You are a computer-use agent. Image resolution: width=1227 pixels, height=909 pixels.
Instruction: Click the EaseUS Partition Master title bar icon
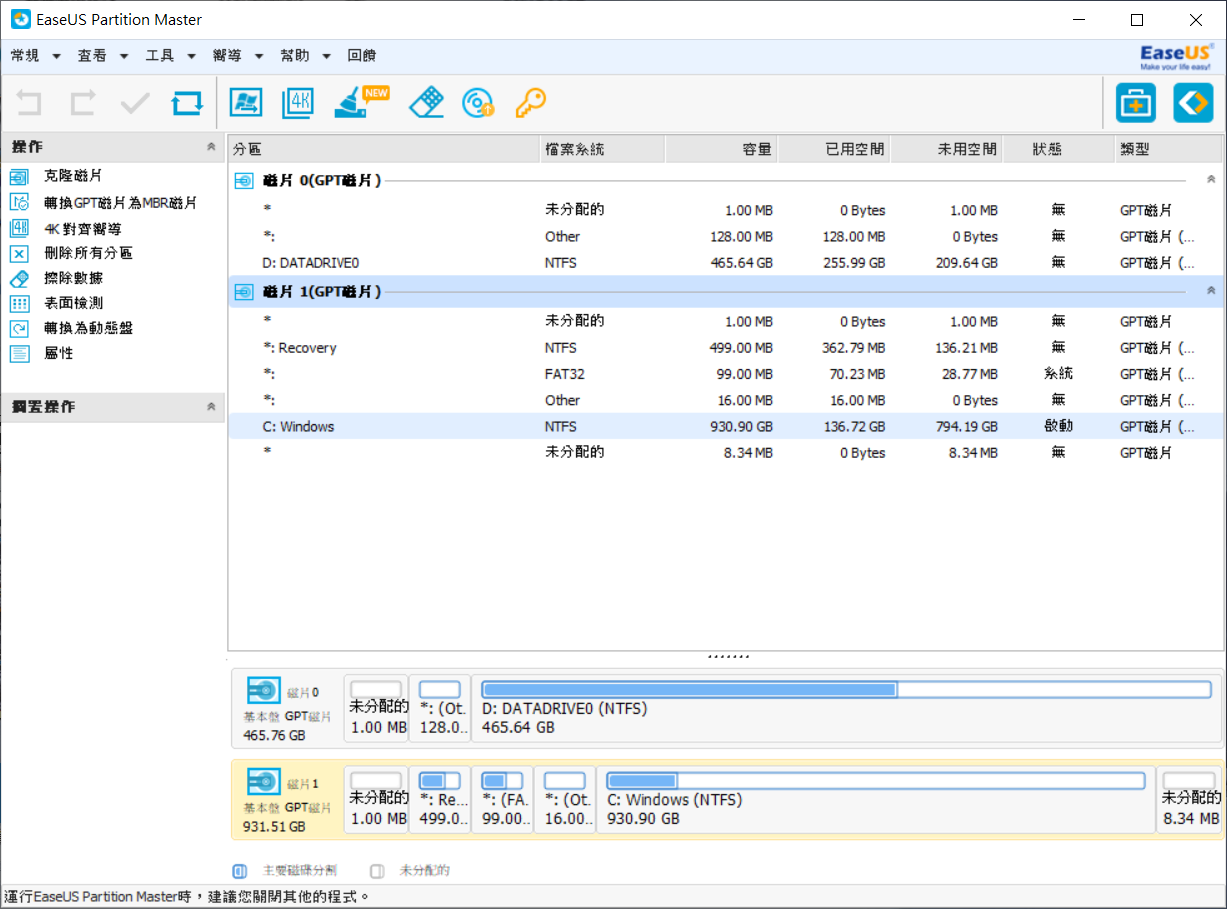(x=20, y=20)
